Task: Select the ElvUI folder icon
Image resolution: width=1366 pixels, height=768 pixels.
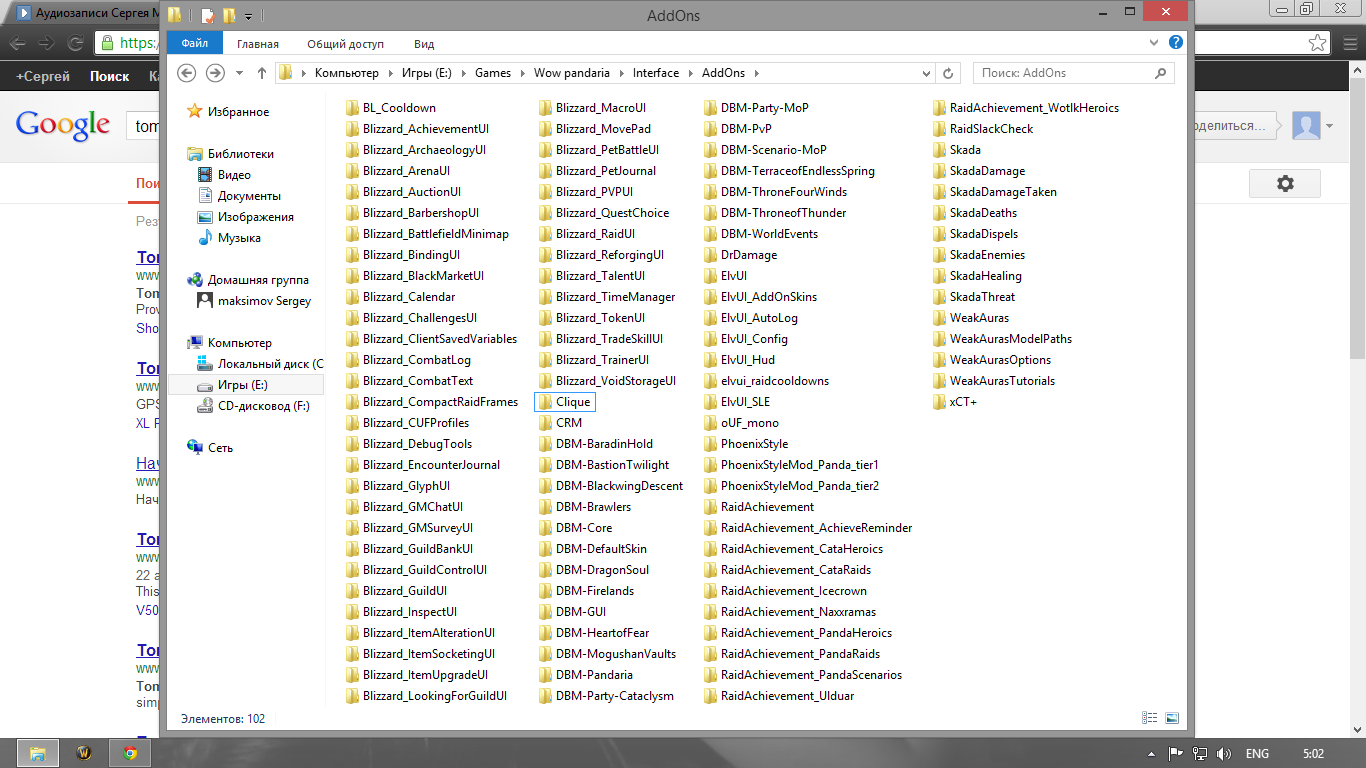Action: tap(710, 276)
